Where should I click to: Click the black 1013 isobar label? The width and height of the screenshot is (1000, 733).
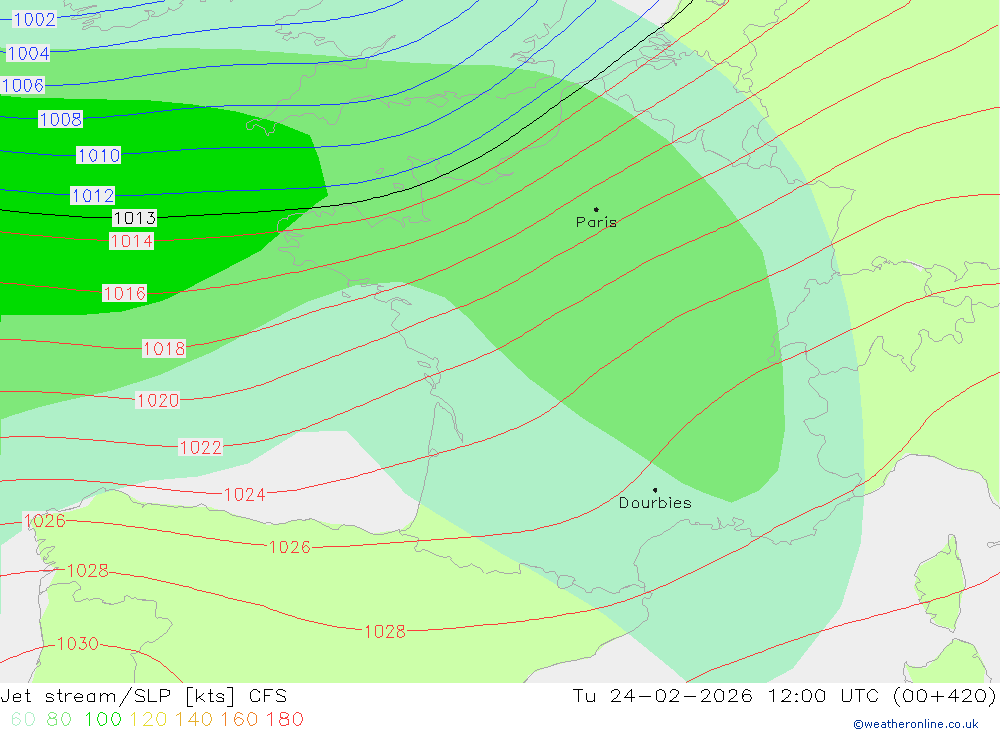(135, 218)
